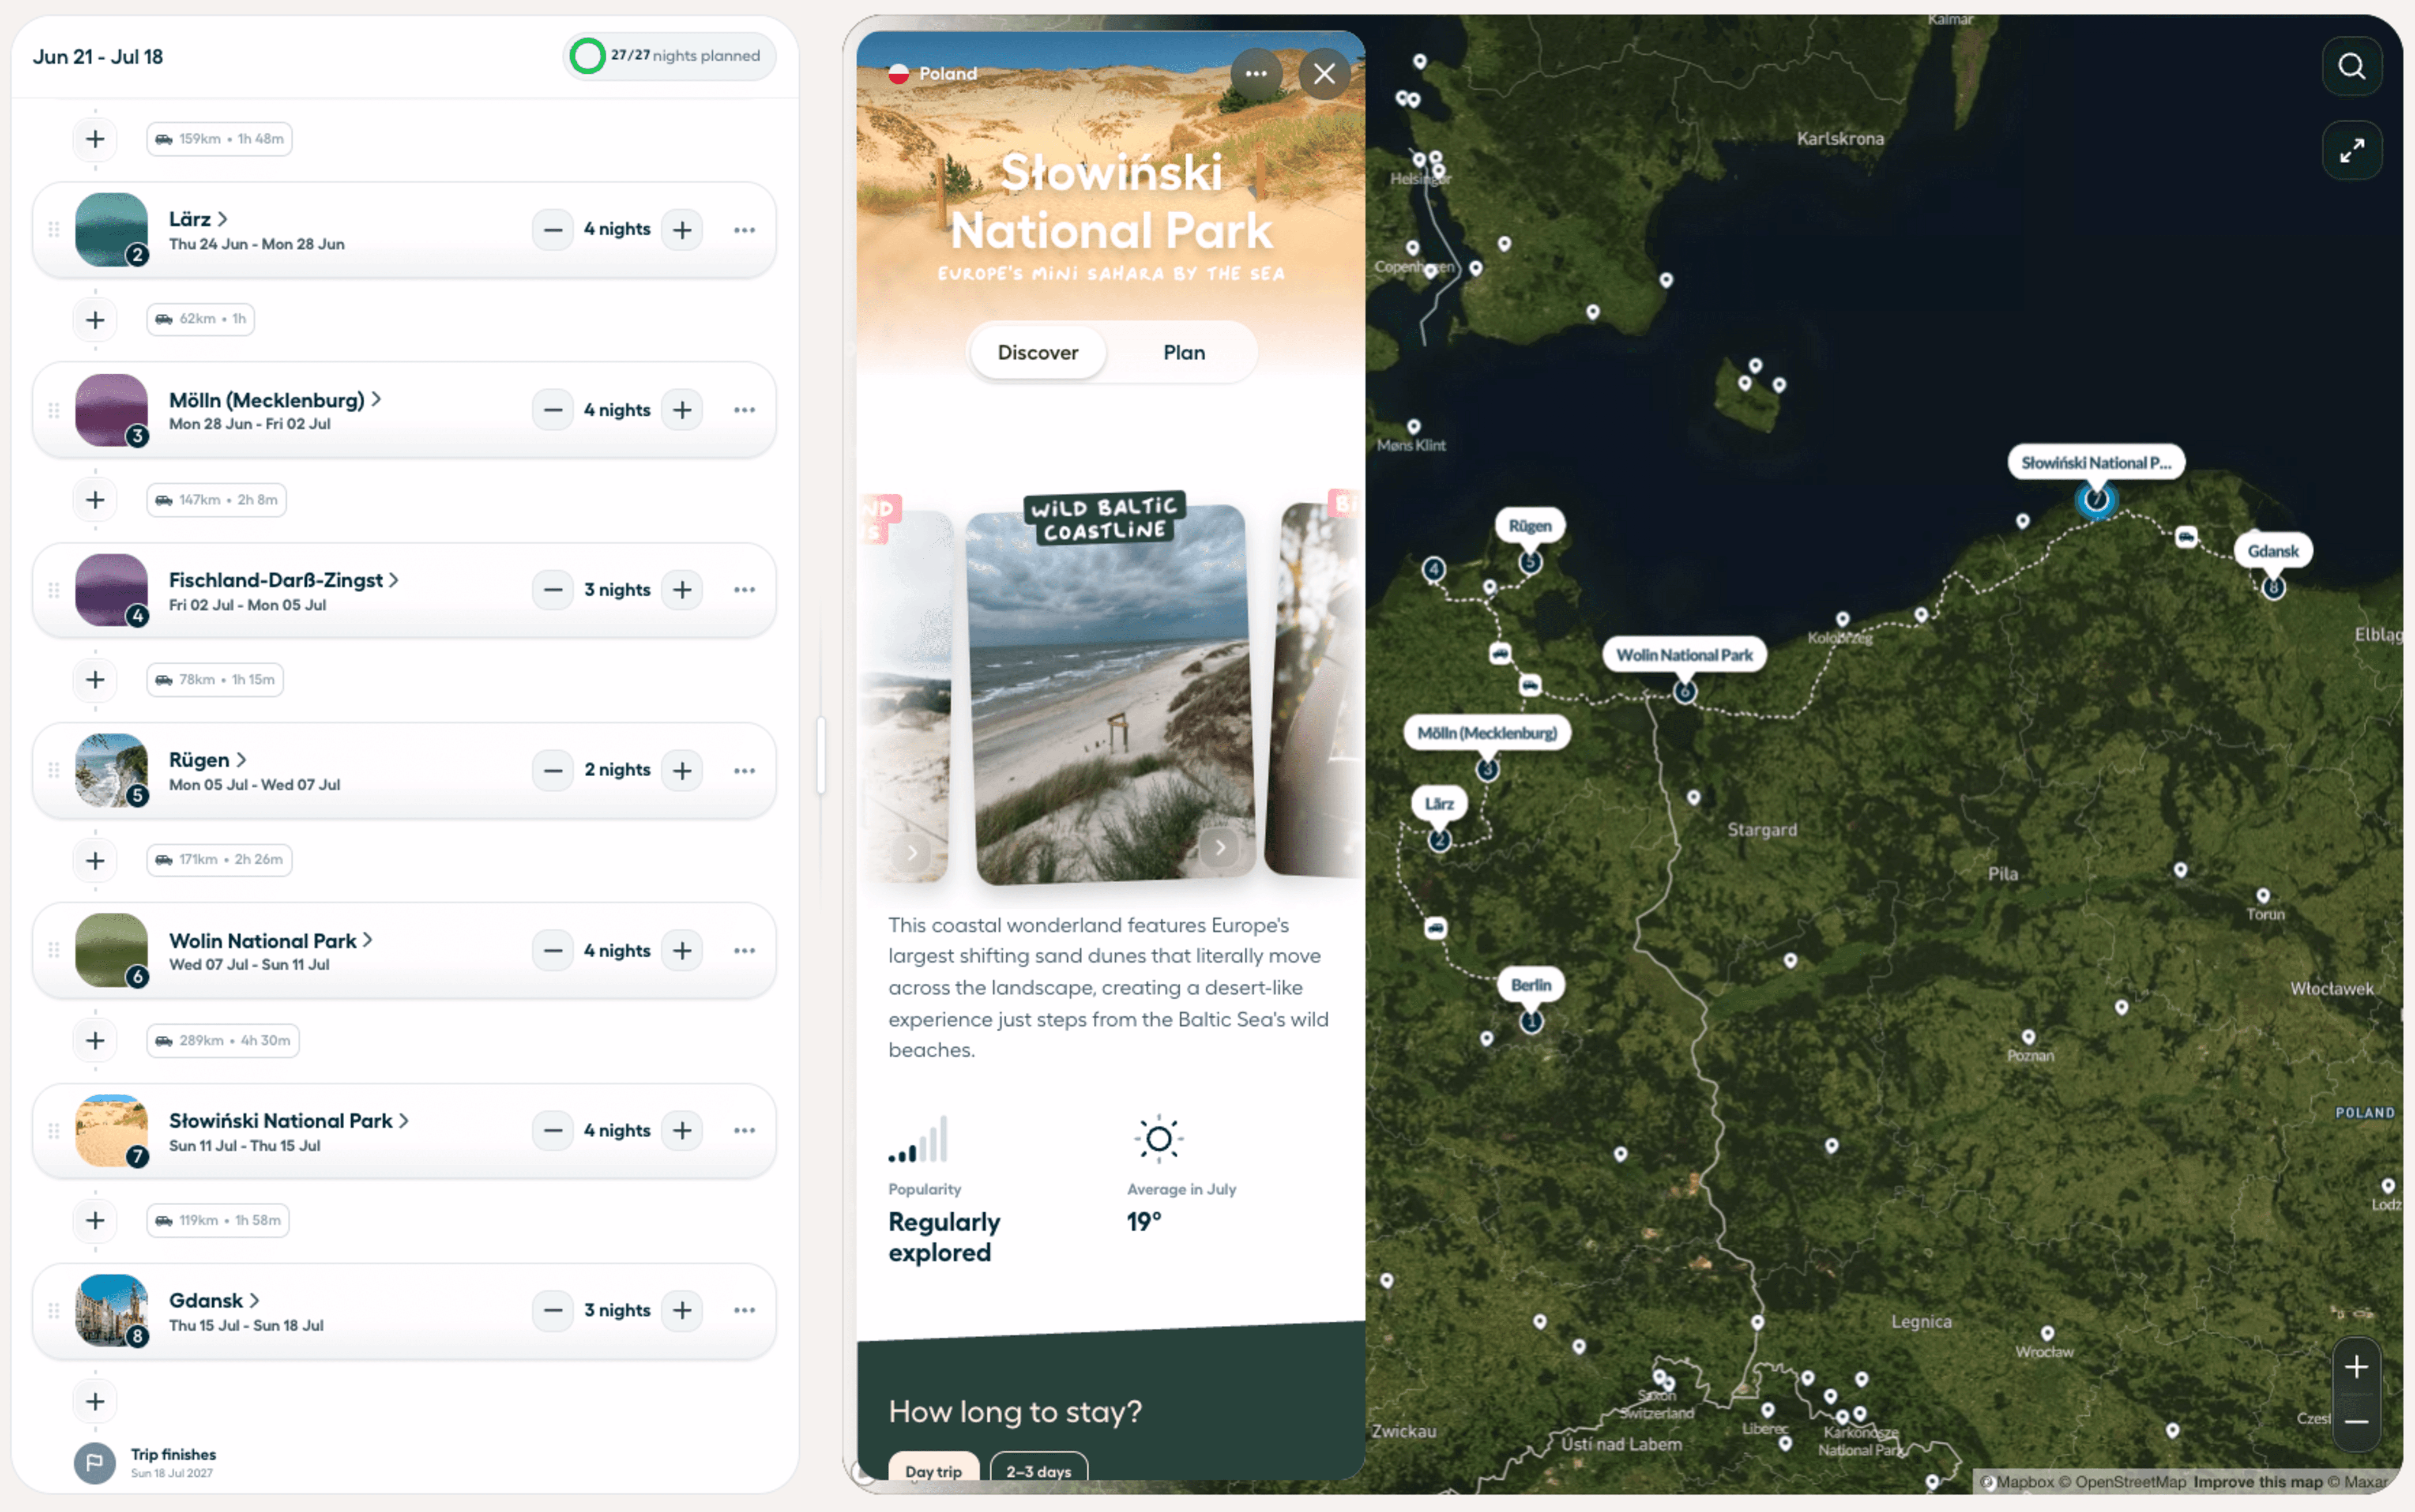Open Rügen destination details
The height and width of the screenshot is (1512, 2415).
(207, 760)
